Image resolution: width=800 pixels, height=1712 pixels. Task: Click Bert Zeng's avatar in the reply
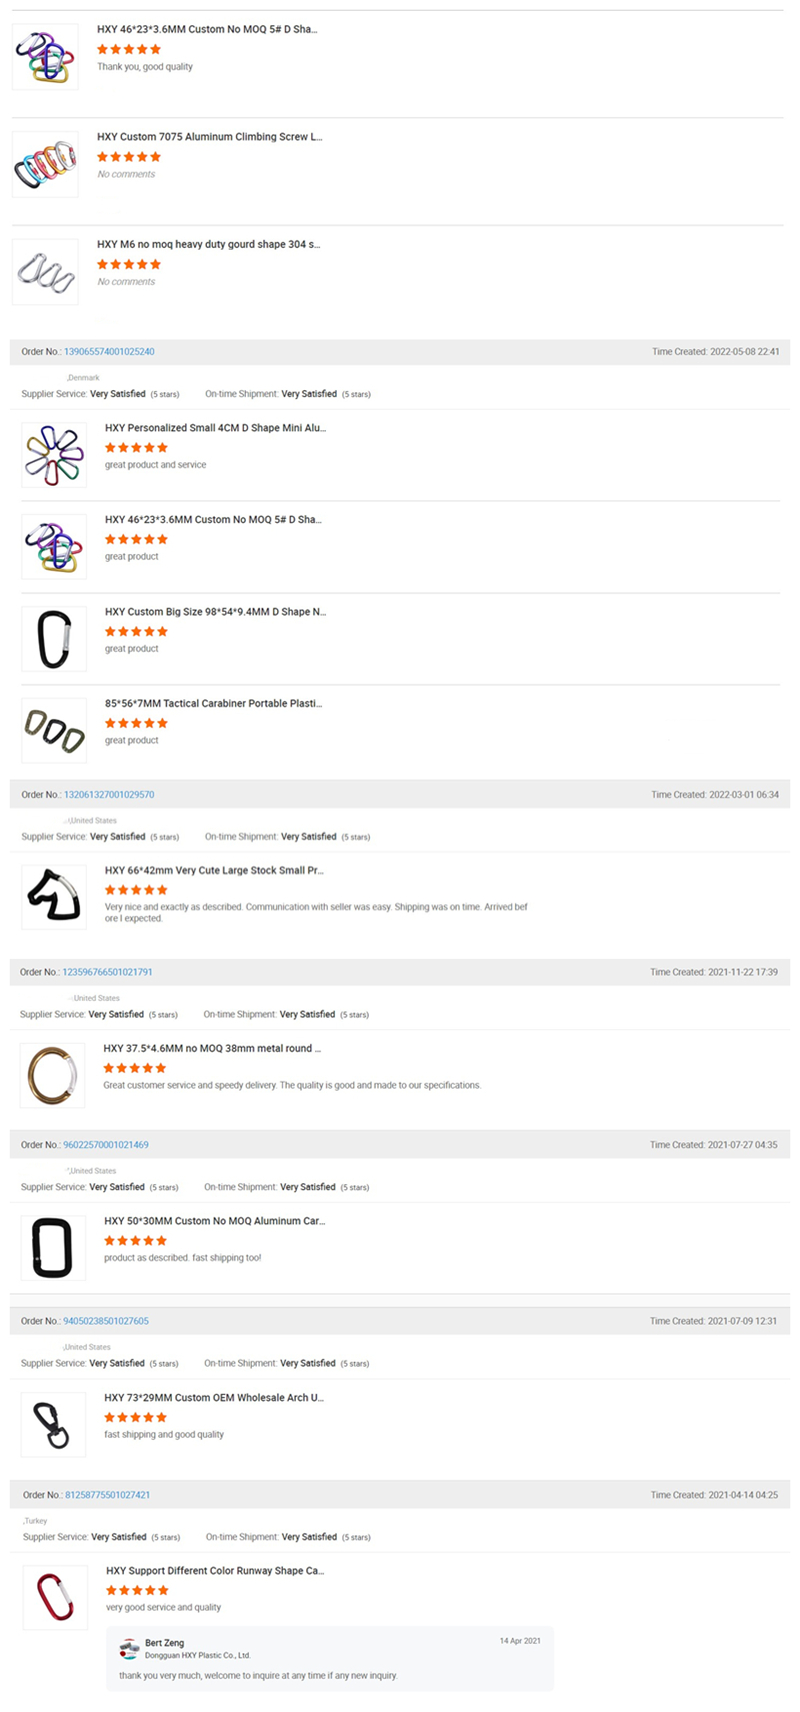129,1648
